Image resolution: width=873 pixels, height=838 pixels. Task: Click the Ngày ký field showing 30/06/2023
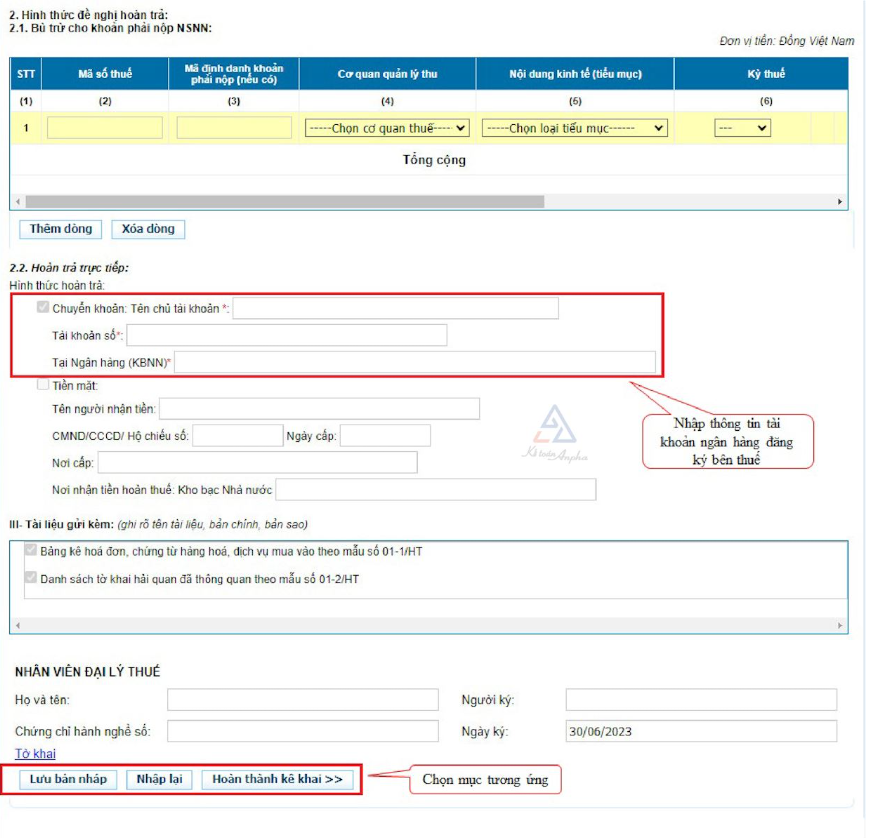[x=702, y=731]
